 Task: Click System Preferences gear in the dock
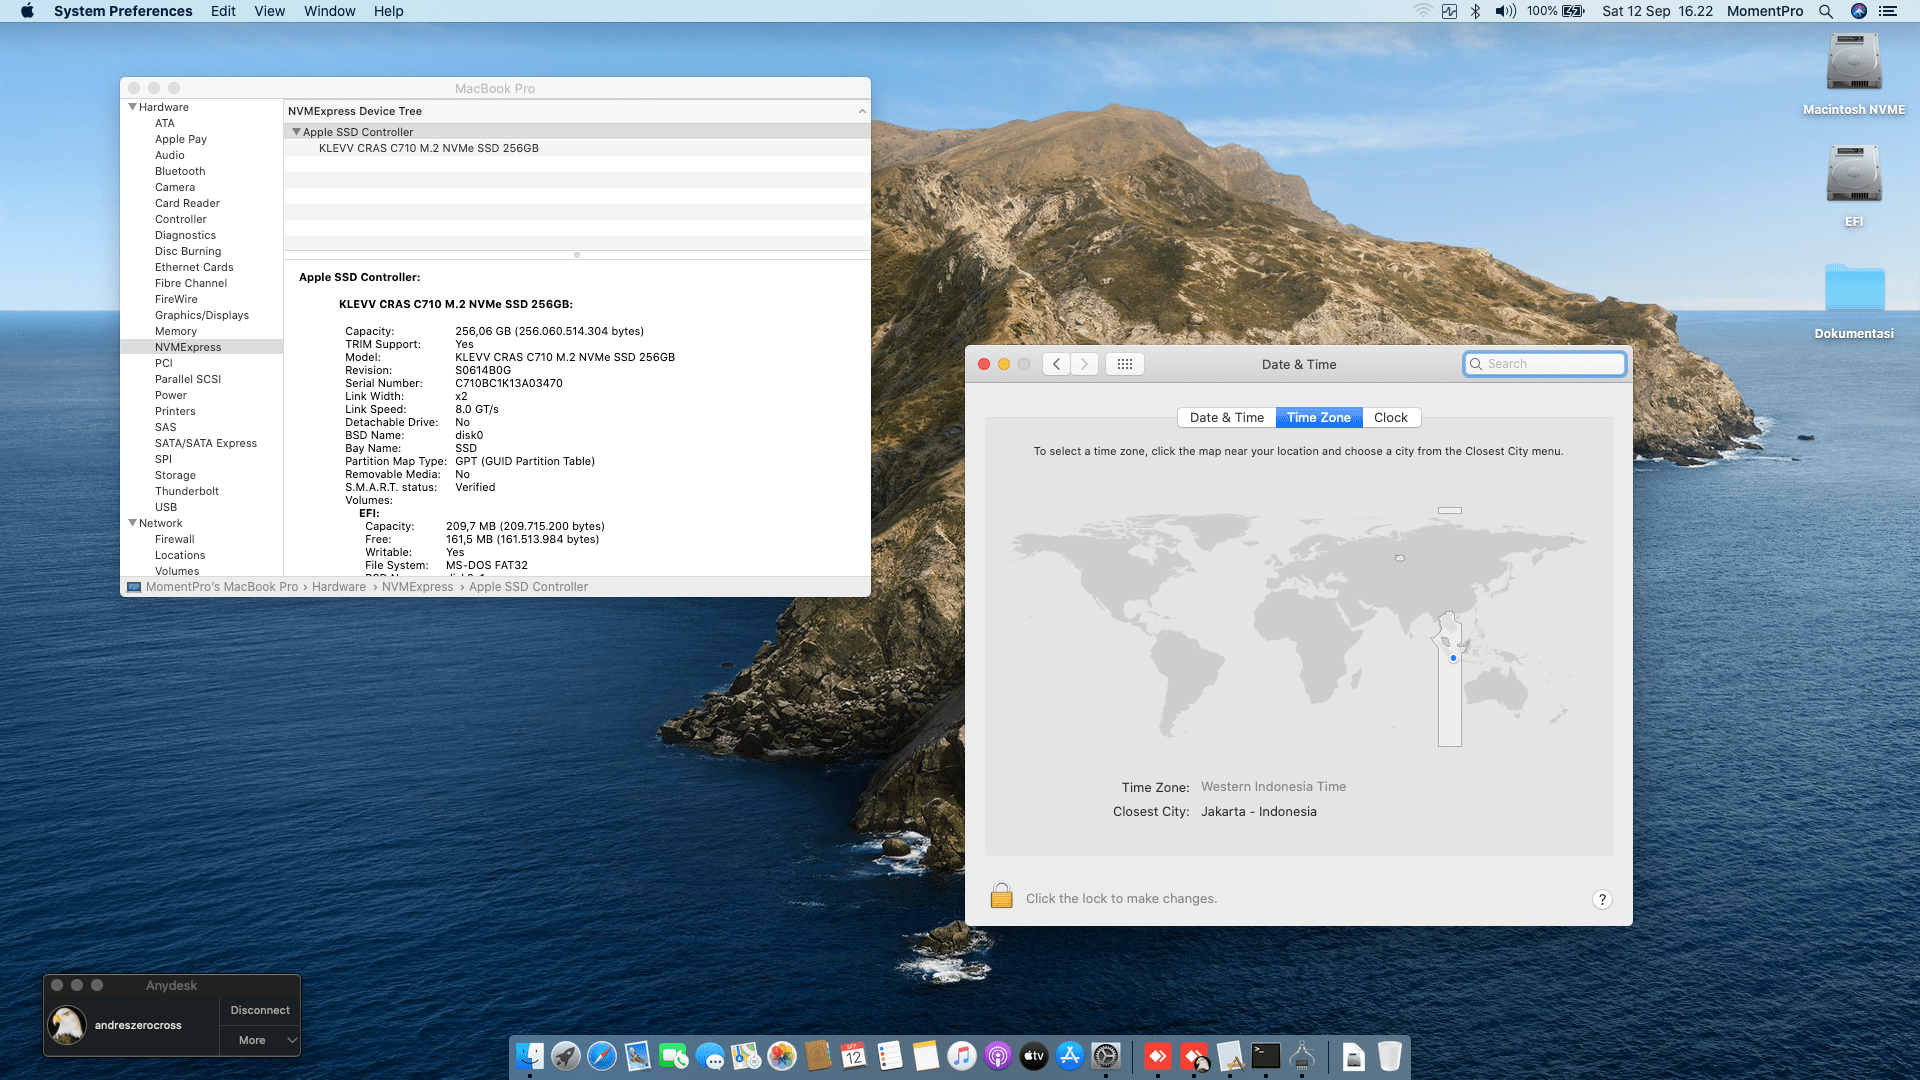[1106, 1056]
